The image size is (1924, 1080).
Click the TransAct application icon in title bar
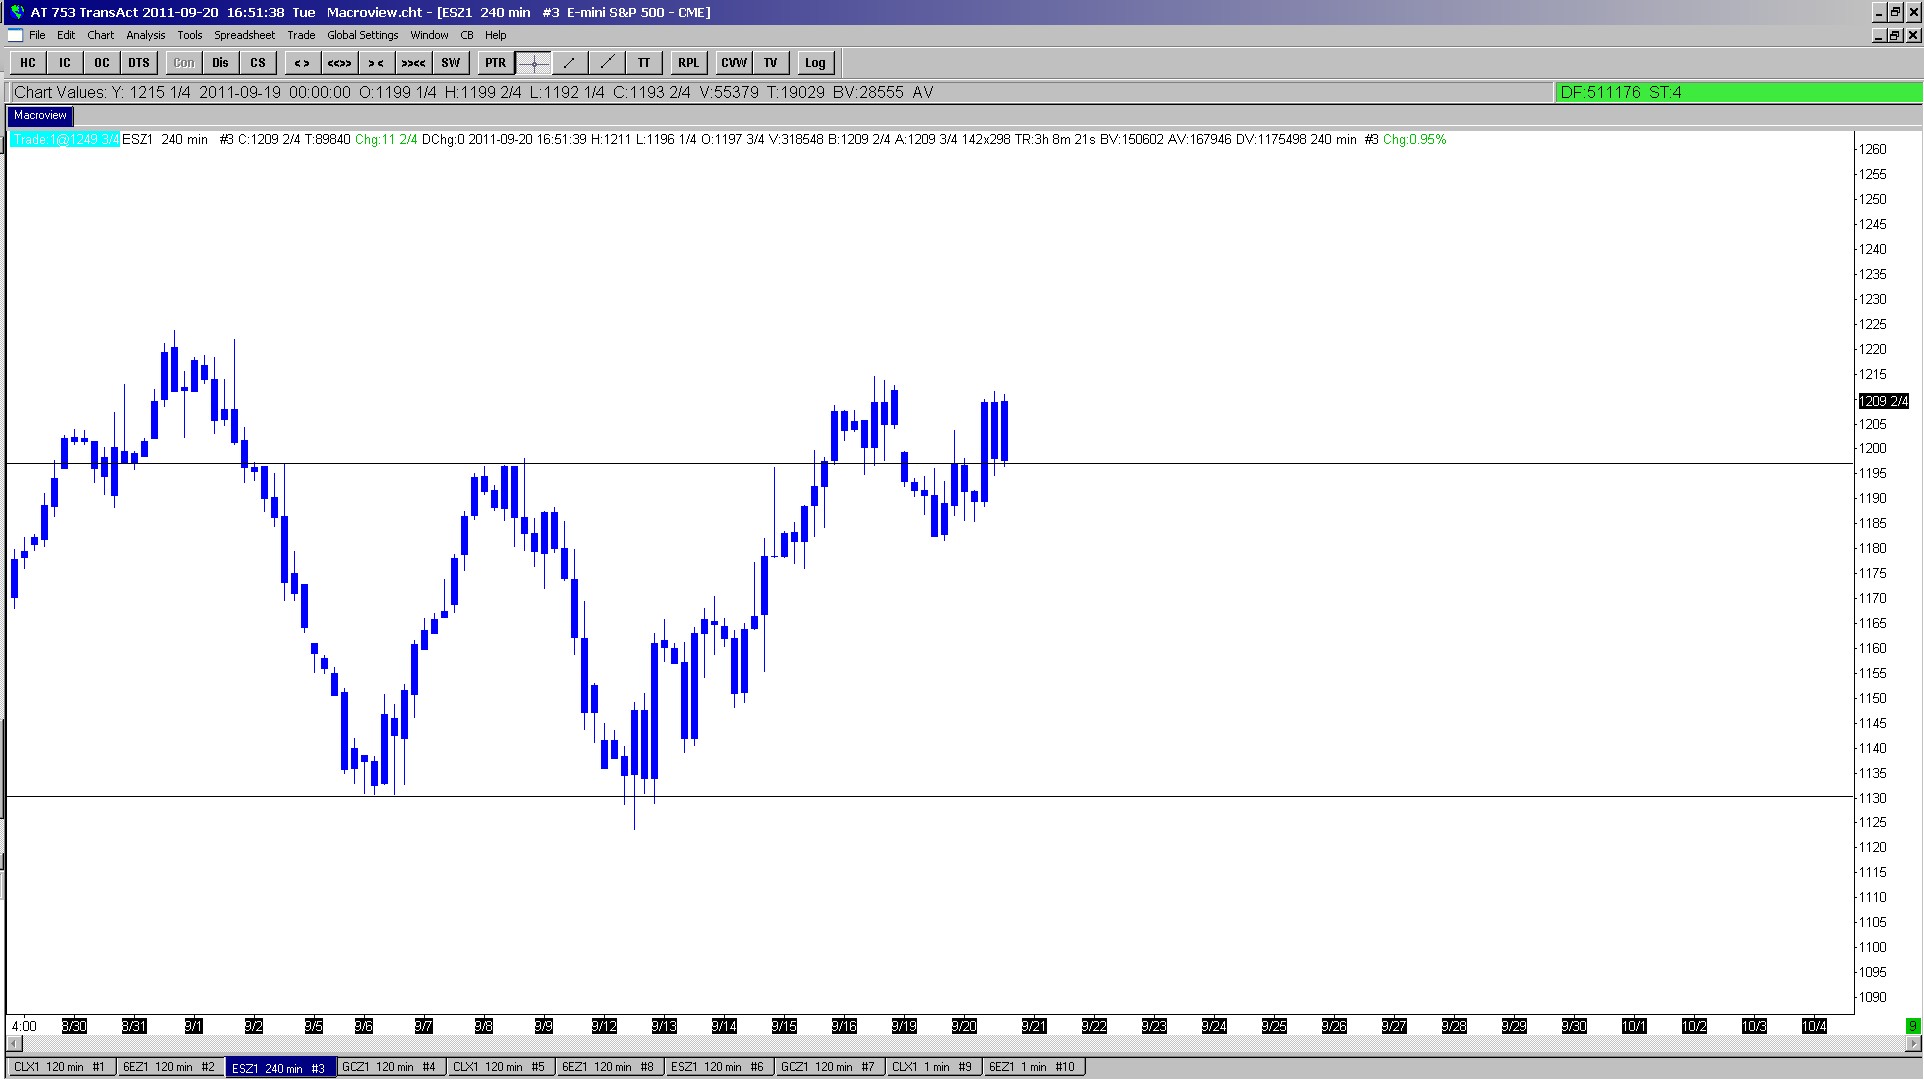click(17, 12)
